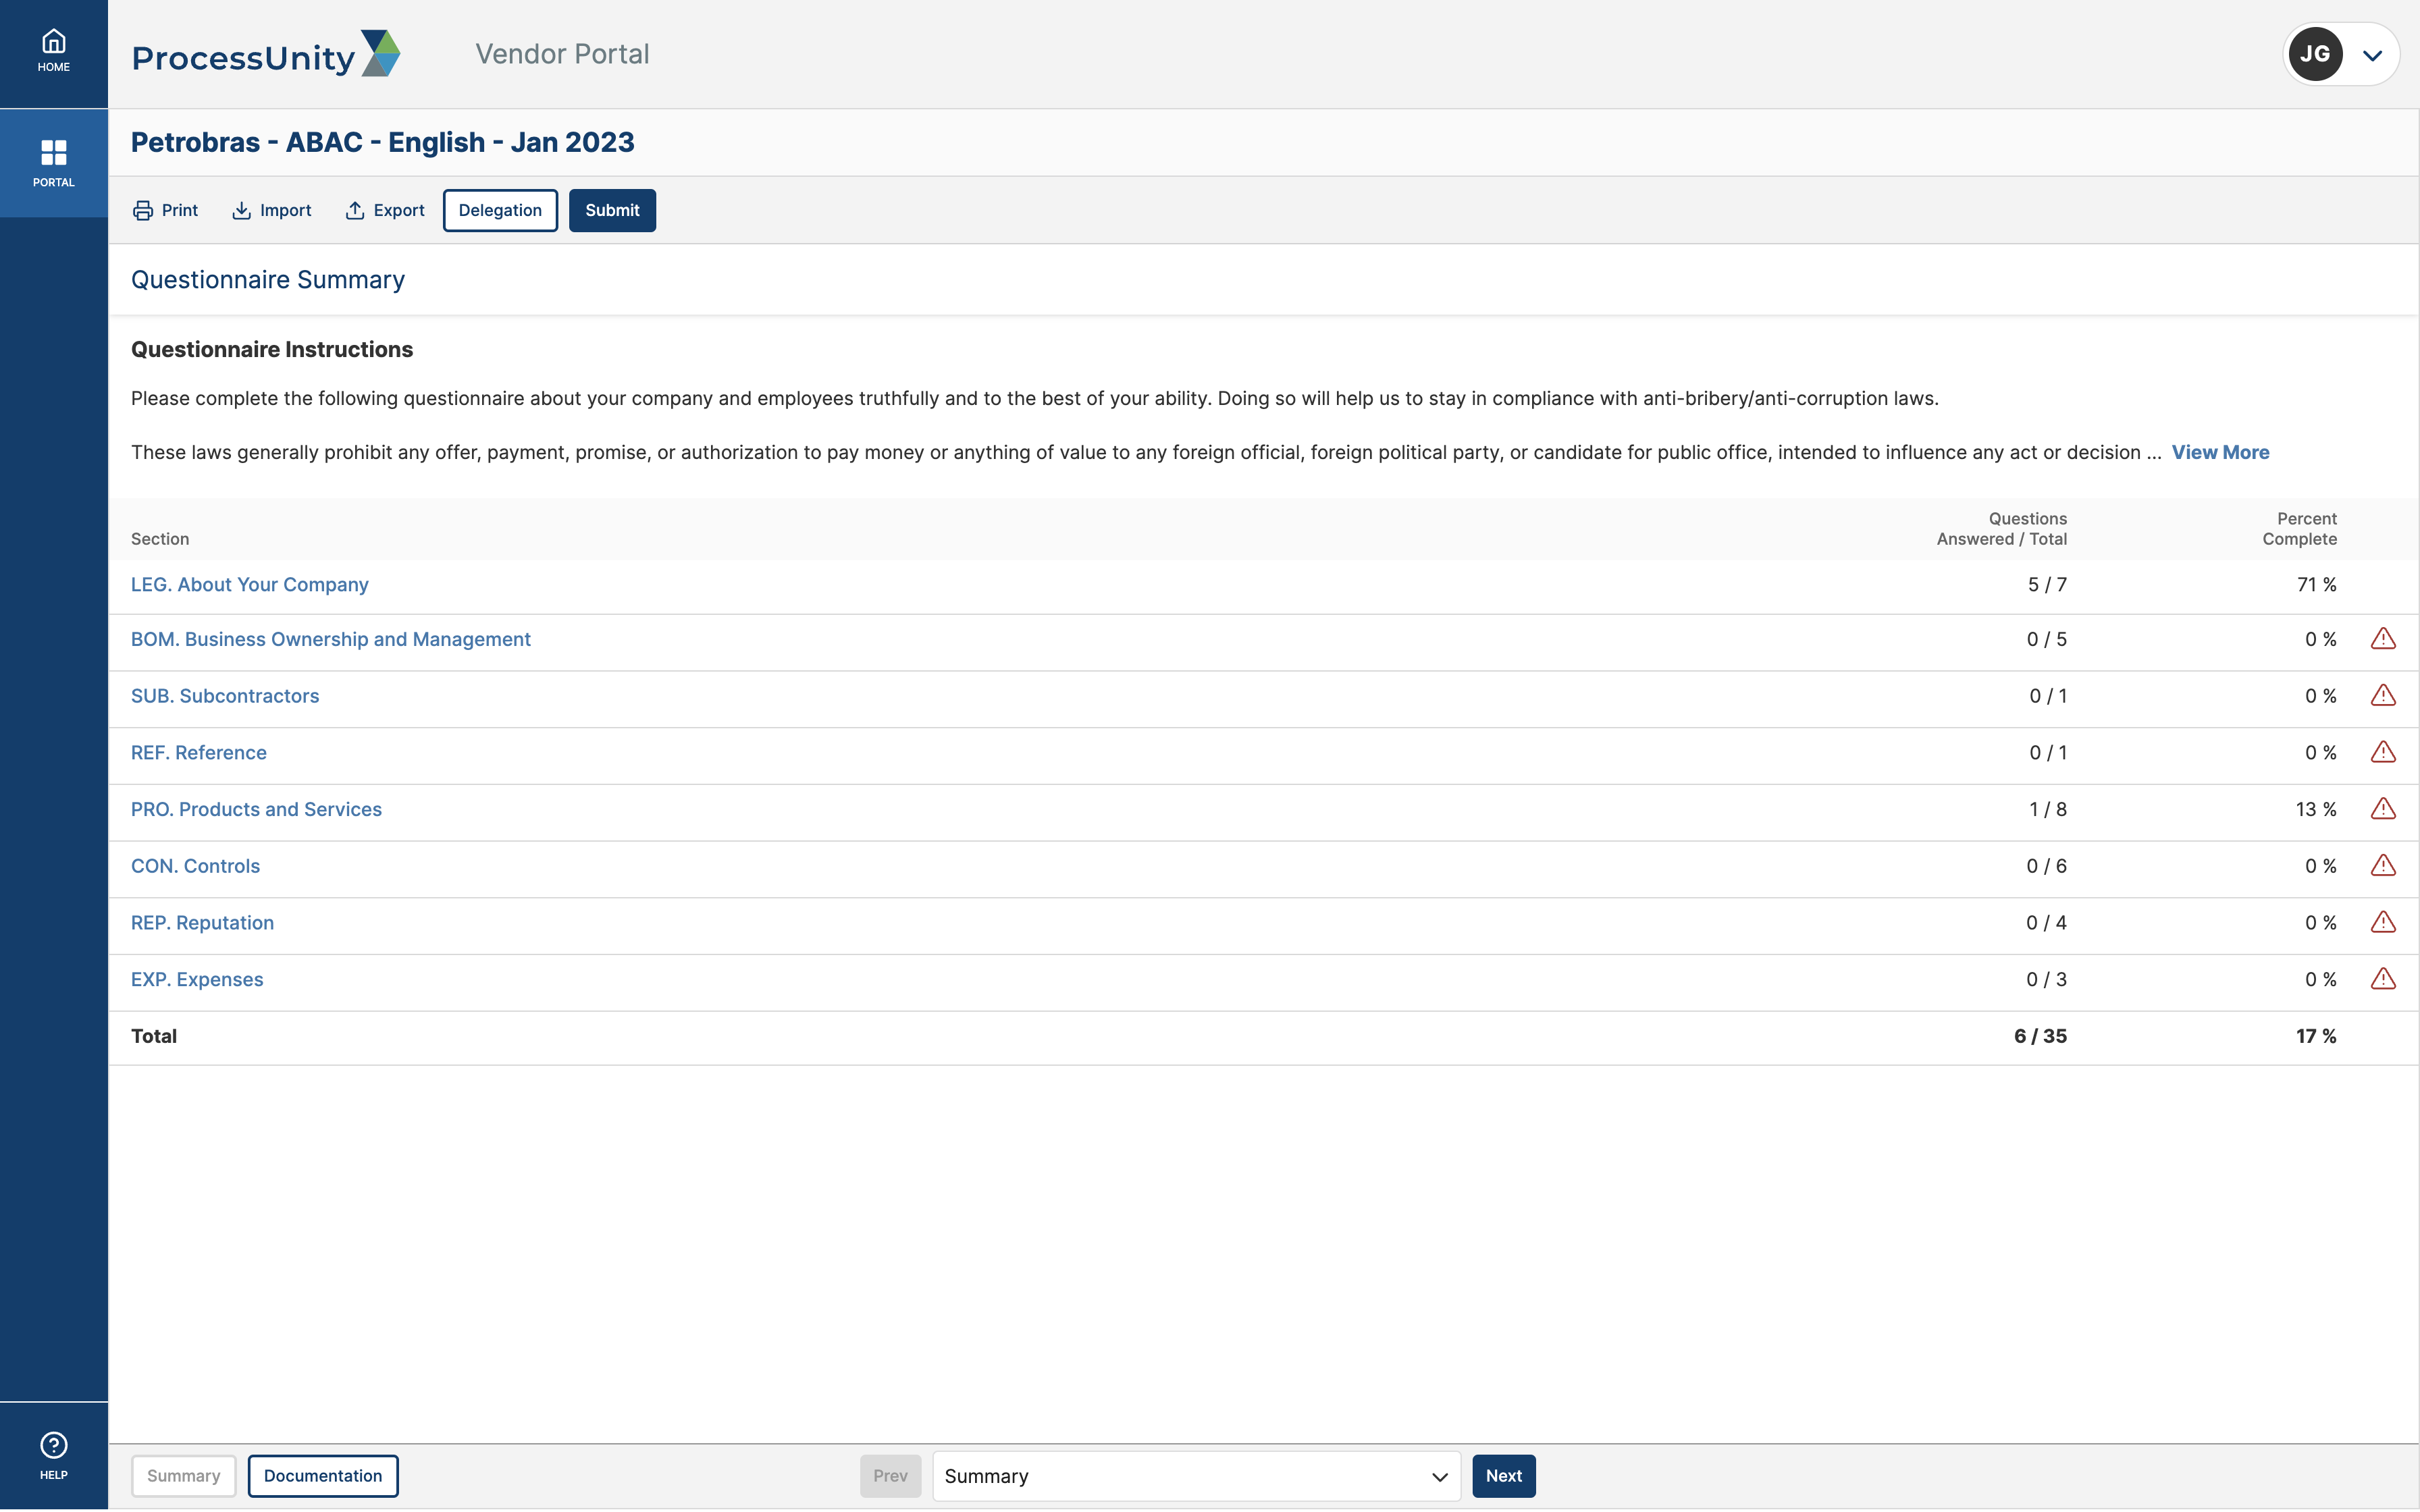Viewport: 2420px width, 1512px height.
Task: Switch to the Summary tab at bottom
Action: click(x=184, y=1476)
